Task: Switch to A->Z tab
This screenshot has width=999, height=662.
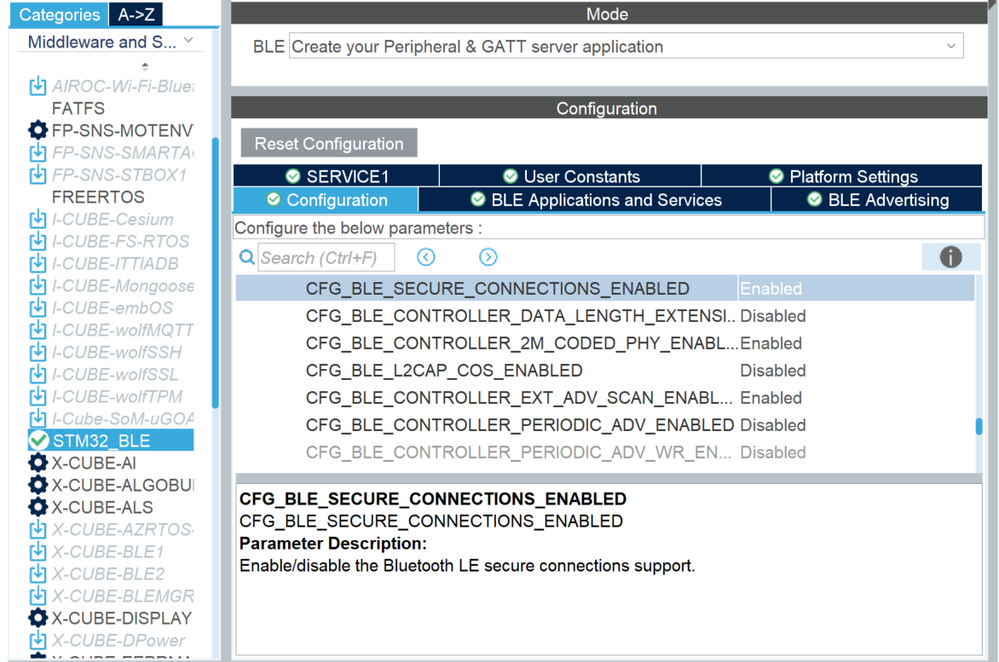Action: pos(136,15)
